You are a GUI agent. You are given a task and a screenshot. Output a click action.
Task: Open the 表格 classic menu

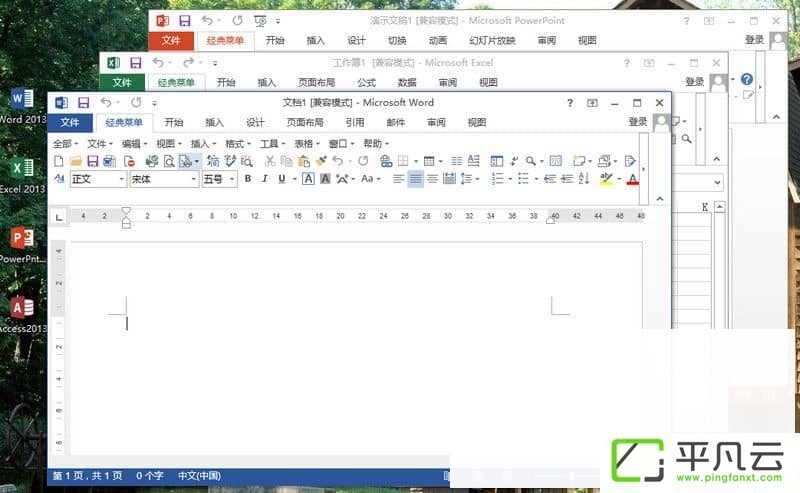pos(306,144)
